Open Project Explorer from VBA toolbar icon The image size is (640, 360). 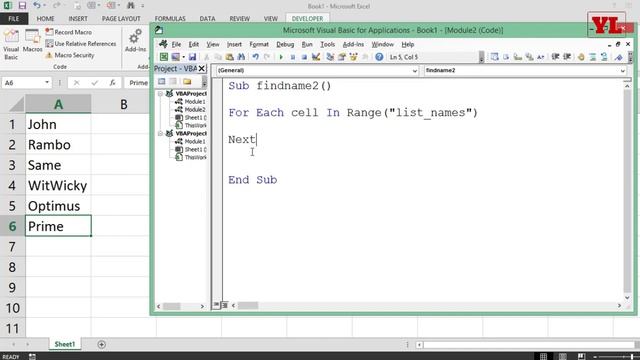click(x=330, y=57)
